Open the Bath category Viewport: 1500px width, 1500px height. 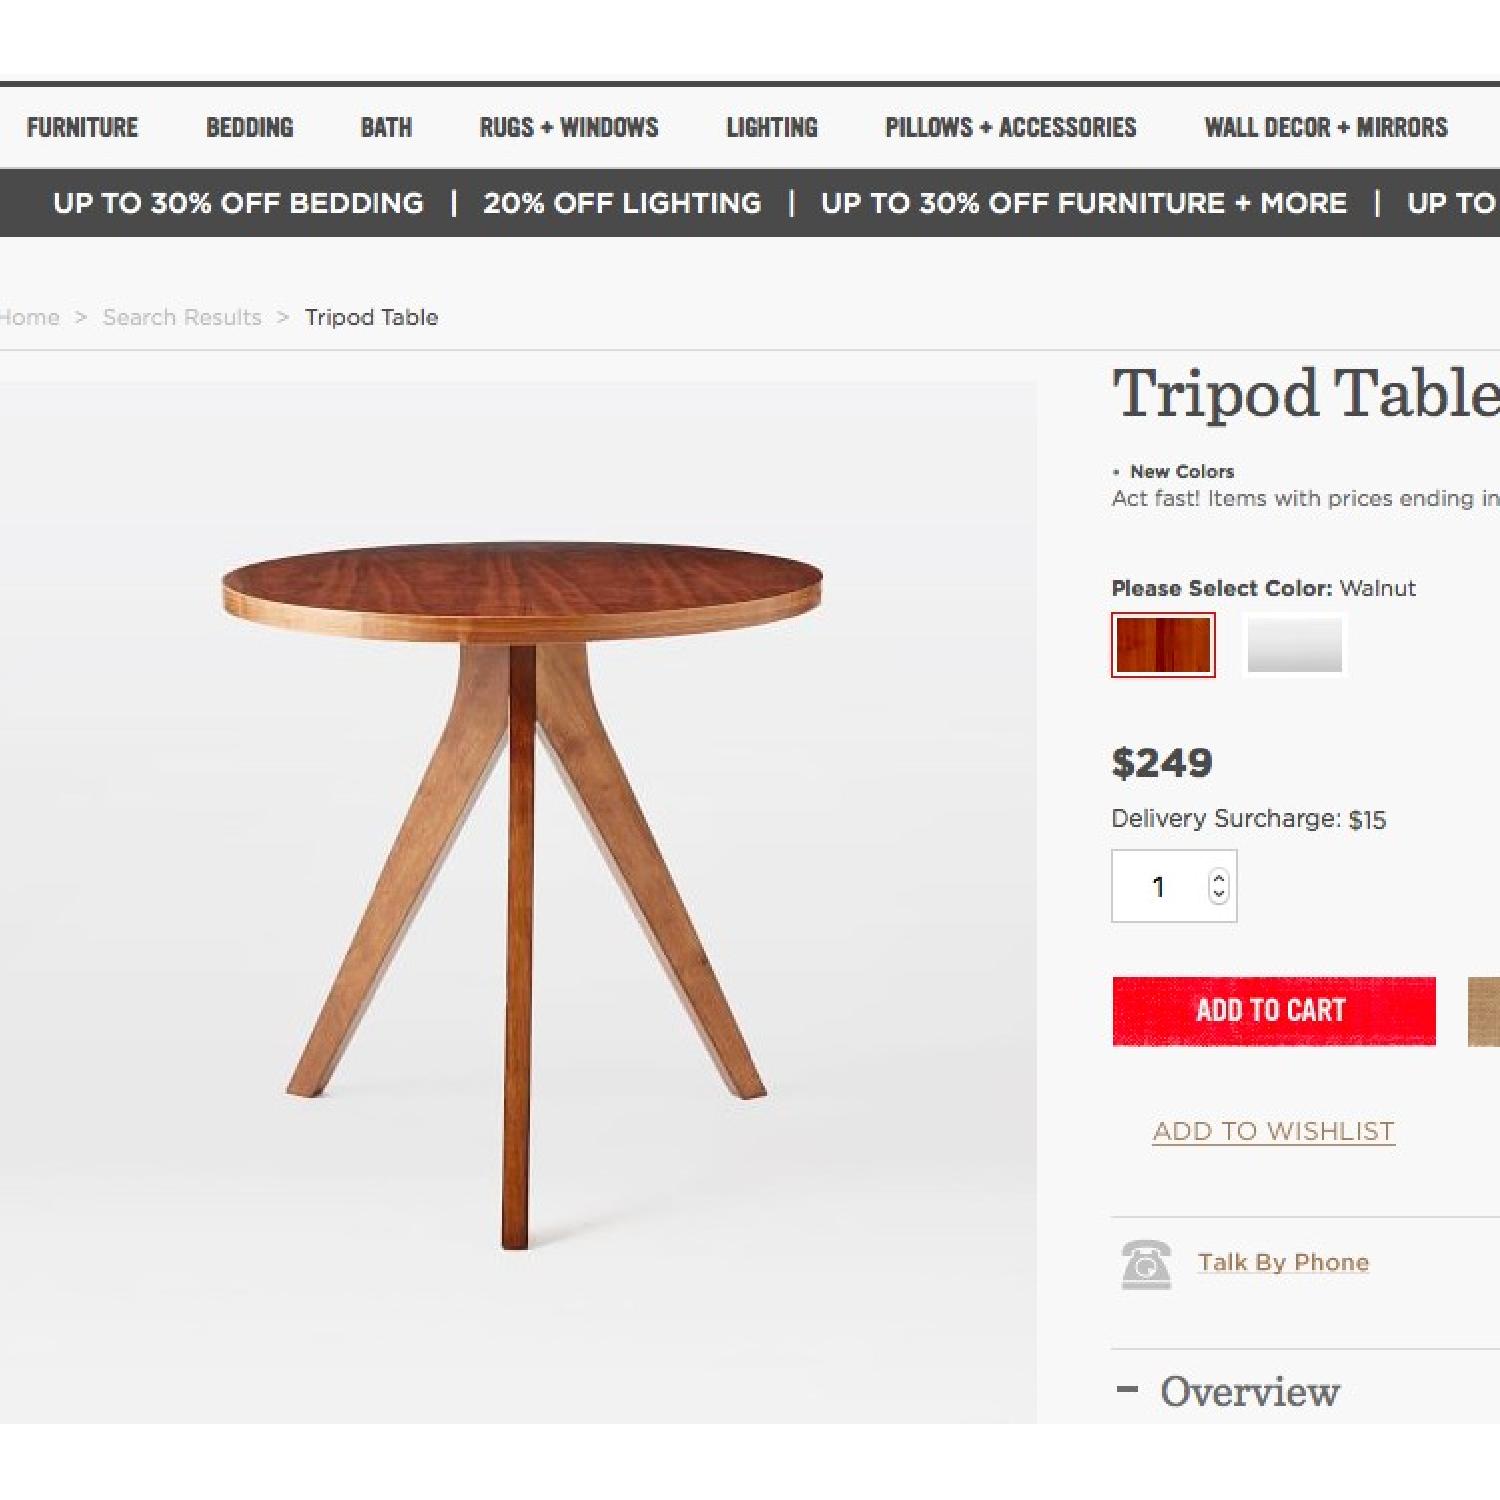click(386, 127)
